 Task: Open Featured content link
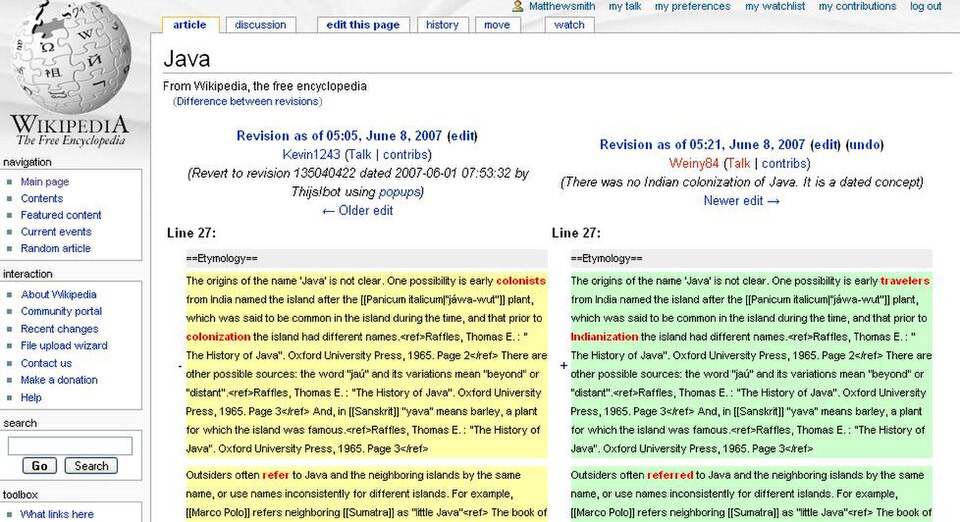pyautogui.click(x=61, y=215)
